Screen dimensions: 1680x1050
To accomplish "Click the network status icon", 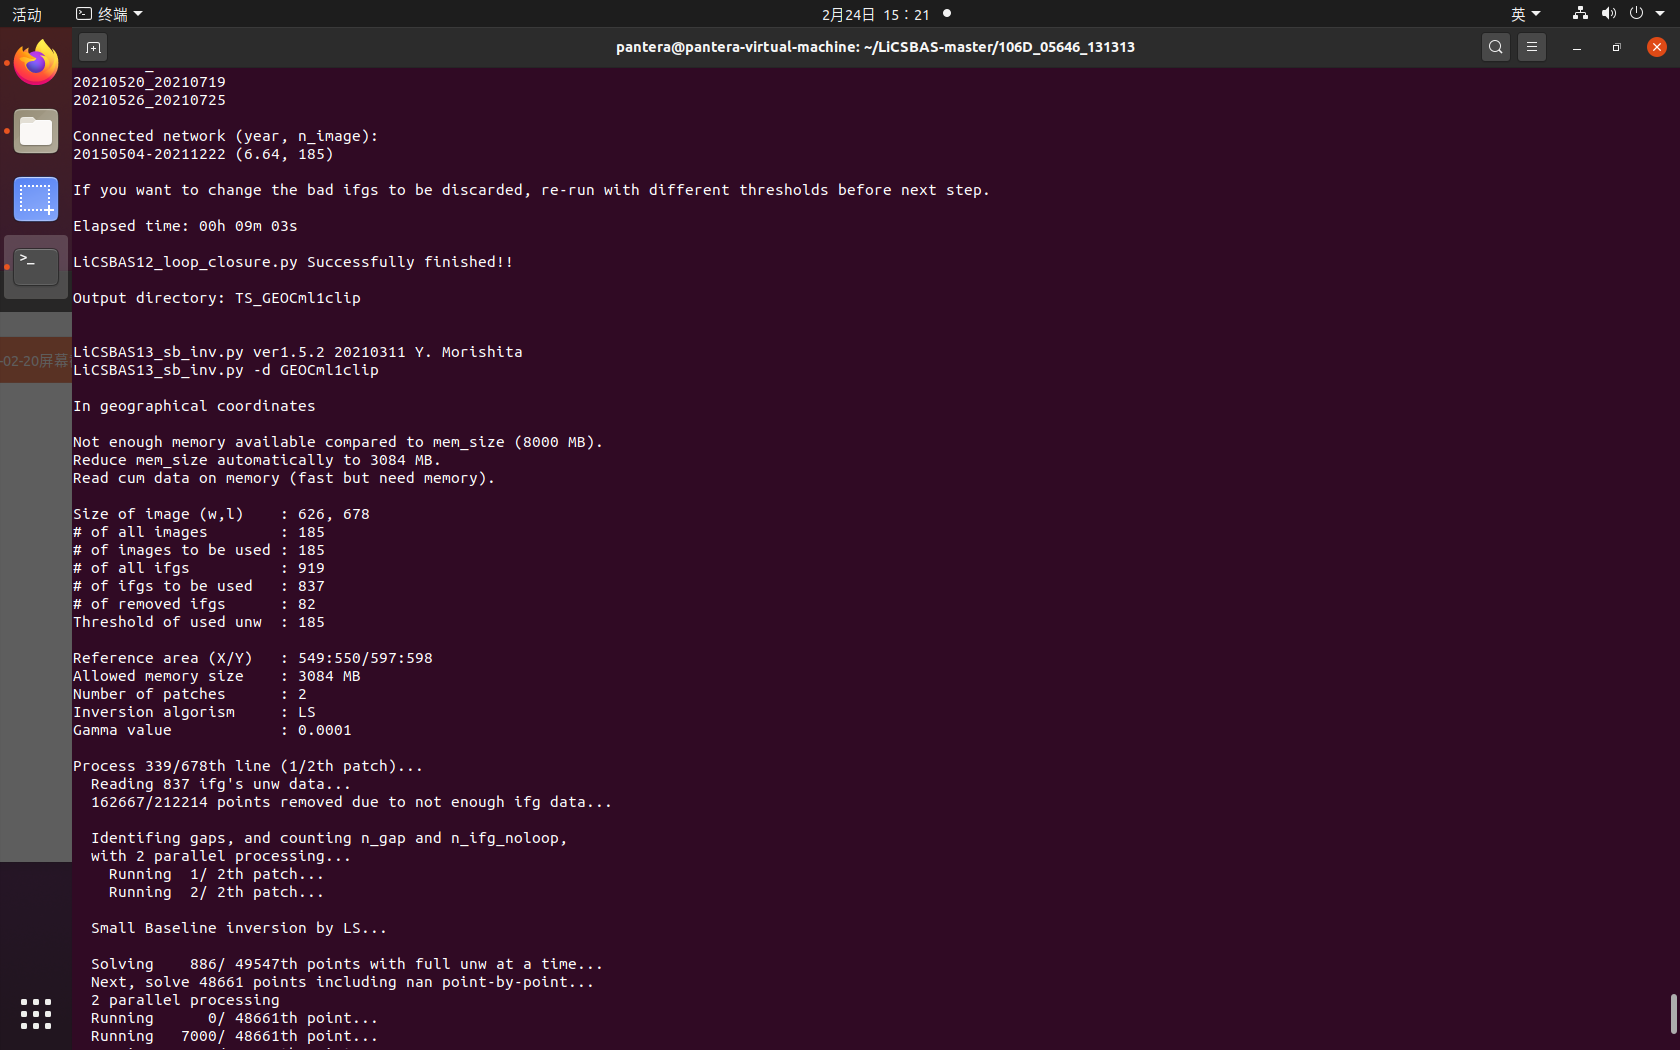I will click(1578, 14).
